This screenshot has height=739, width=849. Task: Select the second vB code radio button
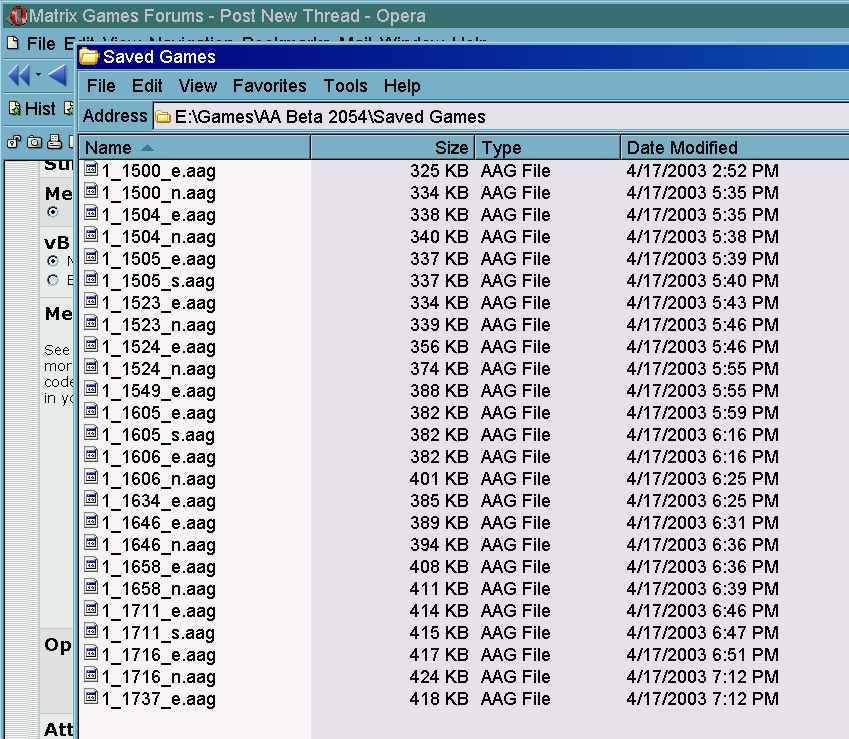pyautogui.click(x=53, y=280)
